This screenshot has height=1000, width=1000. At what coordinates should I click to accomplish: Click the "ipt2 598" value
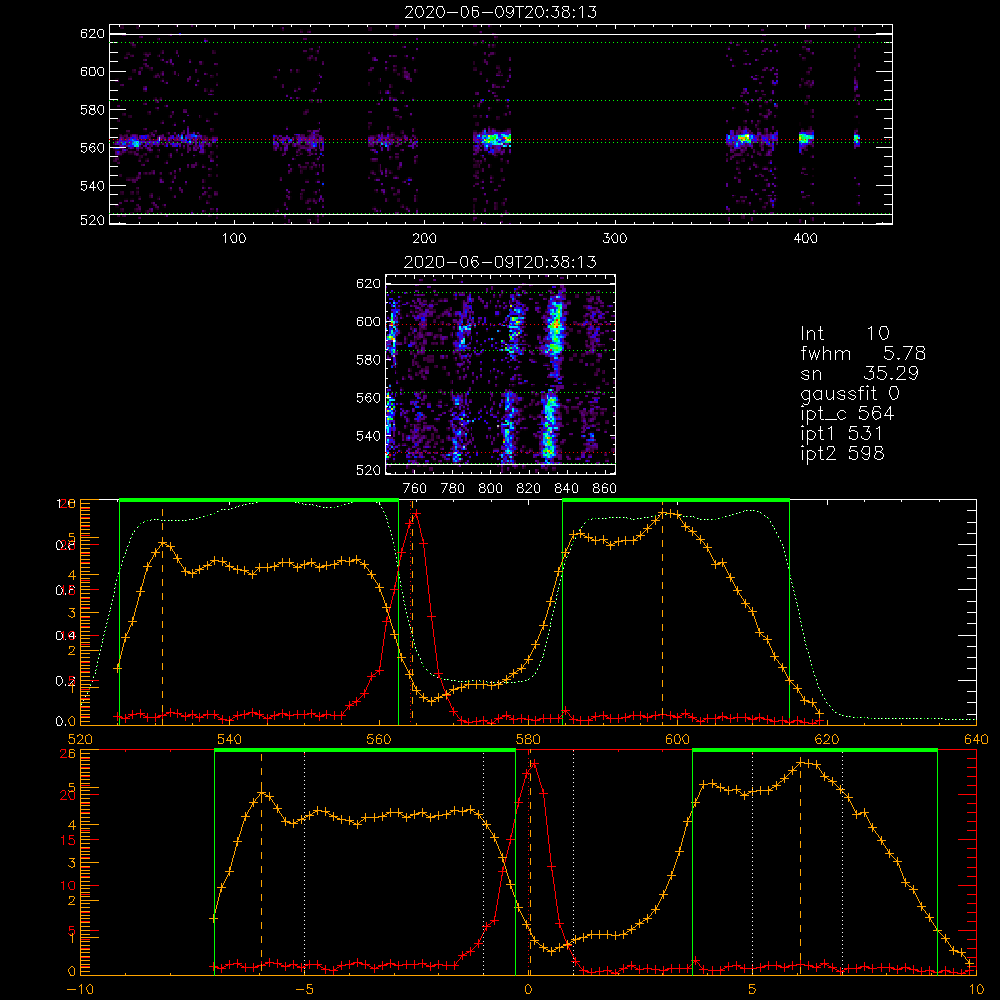[x=842, y=453]
